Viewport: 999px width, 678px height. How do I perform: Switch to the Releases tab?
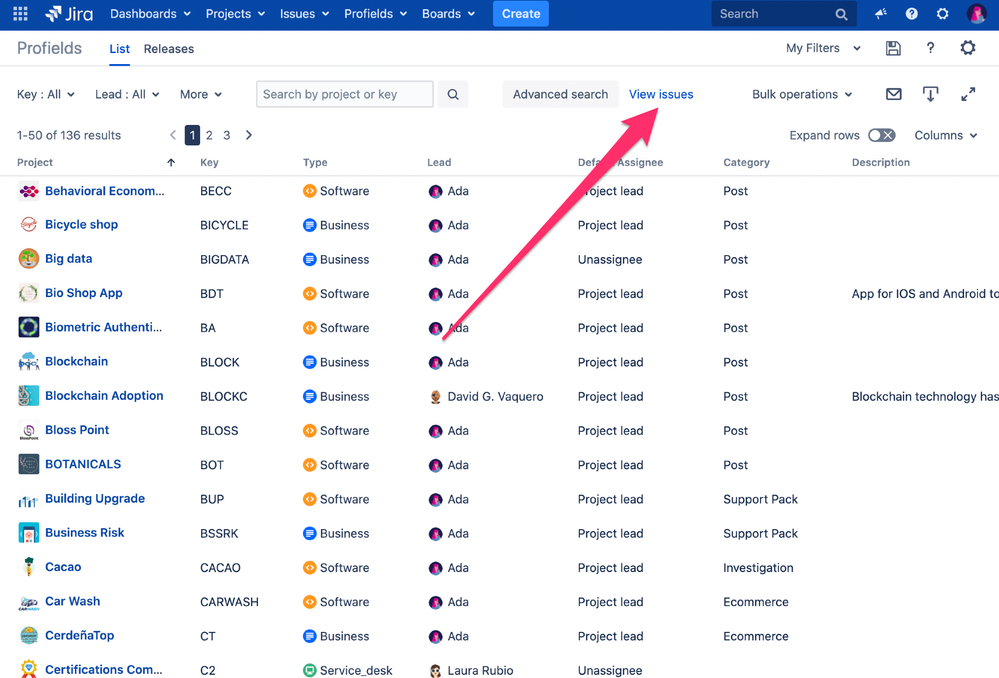coord(169,48)
